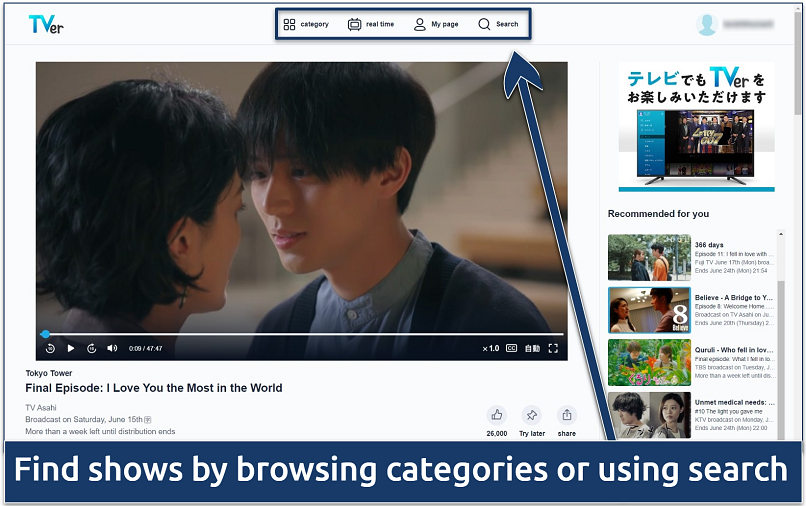Enter fullscreen mode

[553, 349]
